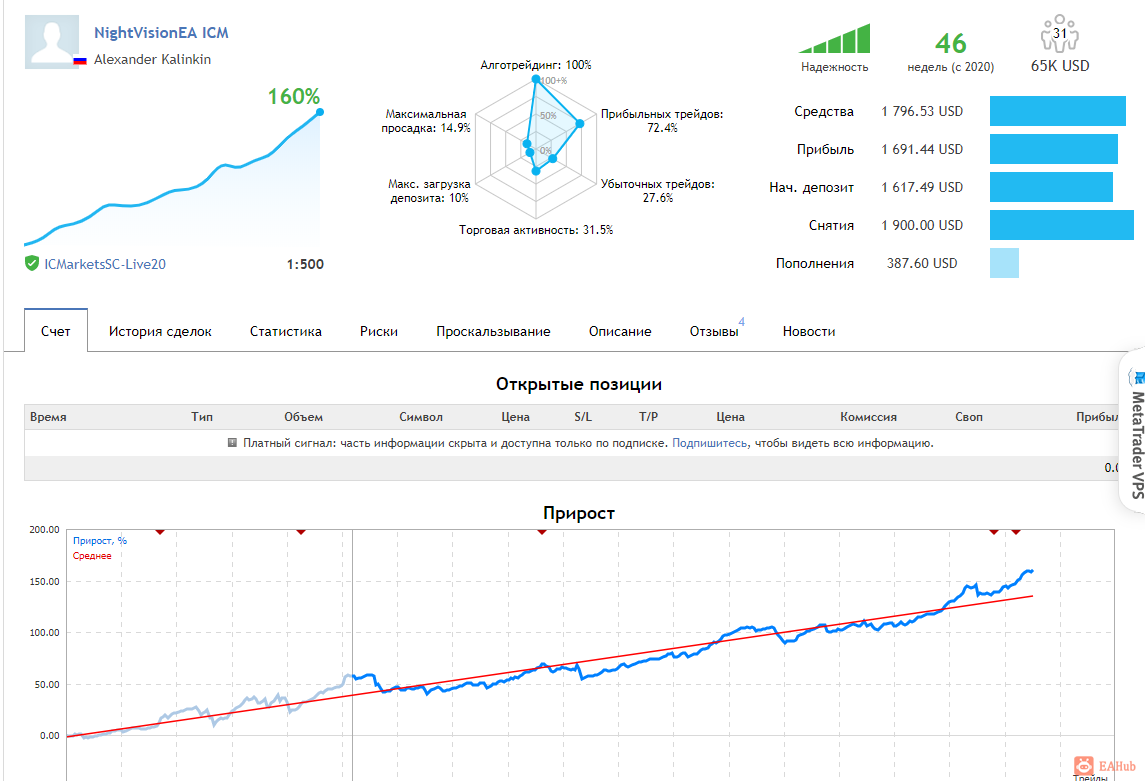Open the Риски tab
The width and height of the screenshot is (1145, 781).
pyautogui.click(x=379, y=331)
